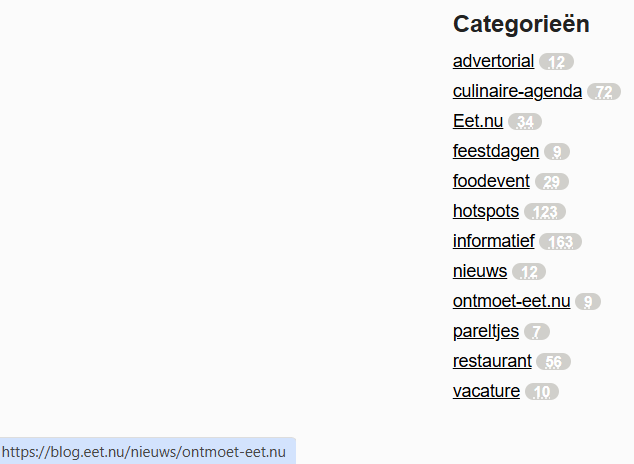Open the nieuws category

tap(480, 271)
